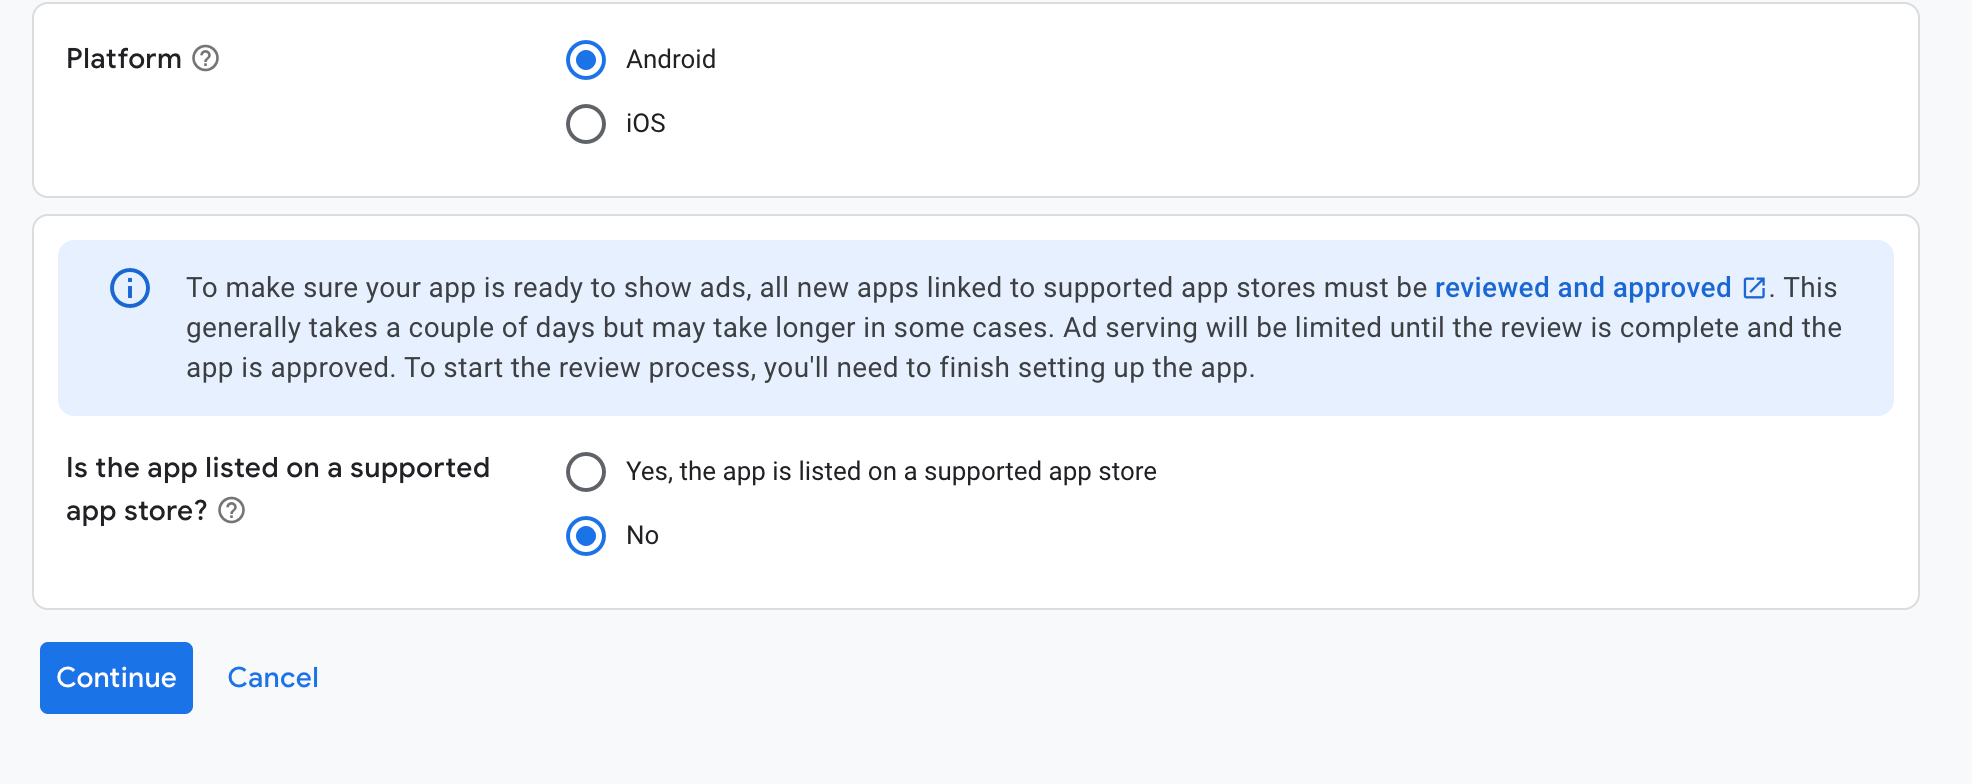This screenshot has height=784, width=1972.
Task: Cancel the app setup
Action: (273, 678)
